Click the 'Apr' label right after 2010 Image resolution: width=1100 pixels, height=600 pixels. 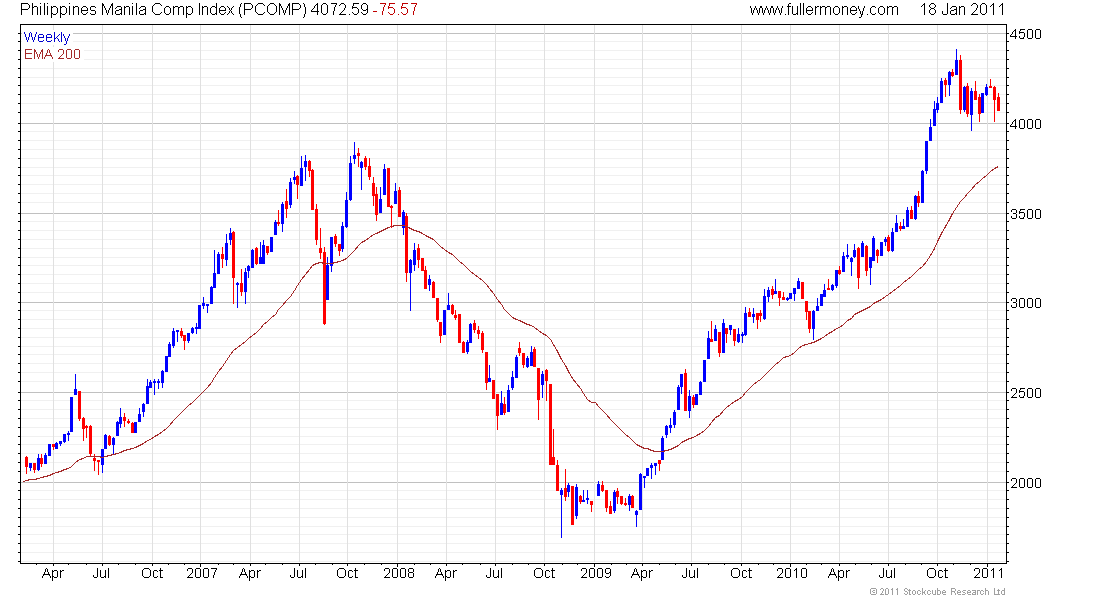tap(839, 574)
